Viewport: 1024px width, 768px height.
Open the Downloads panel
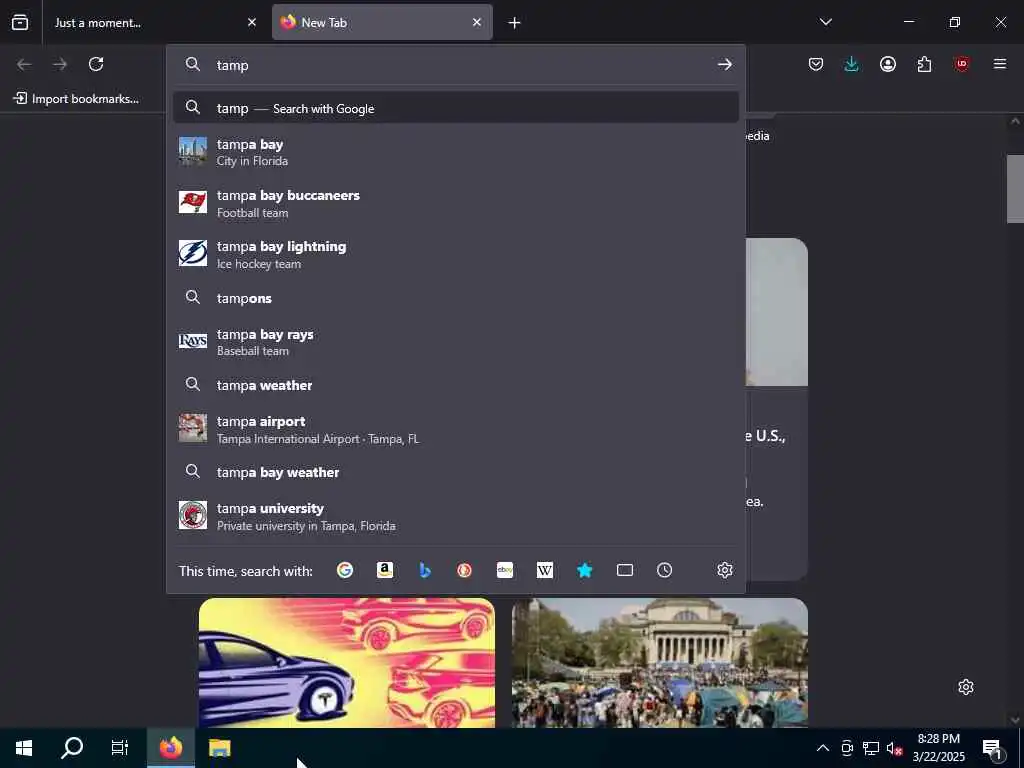[852, 64]
